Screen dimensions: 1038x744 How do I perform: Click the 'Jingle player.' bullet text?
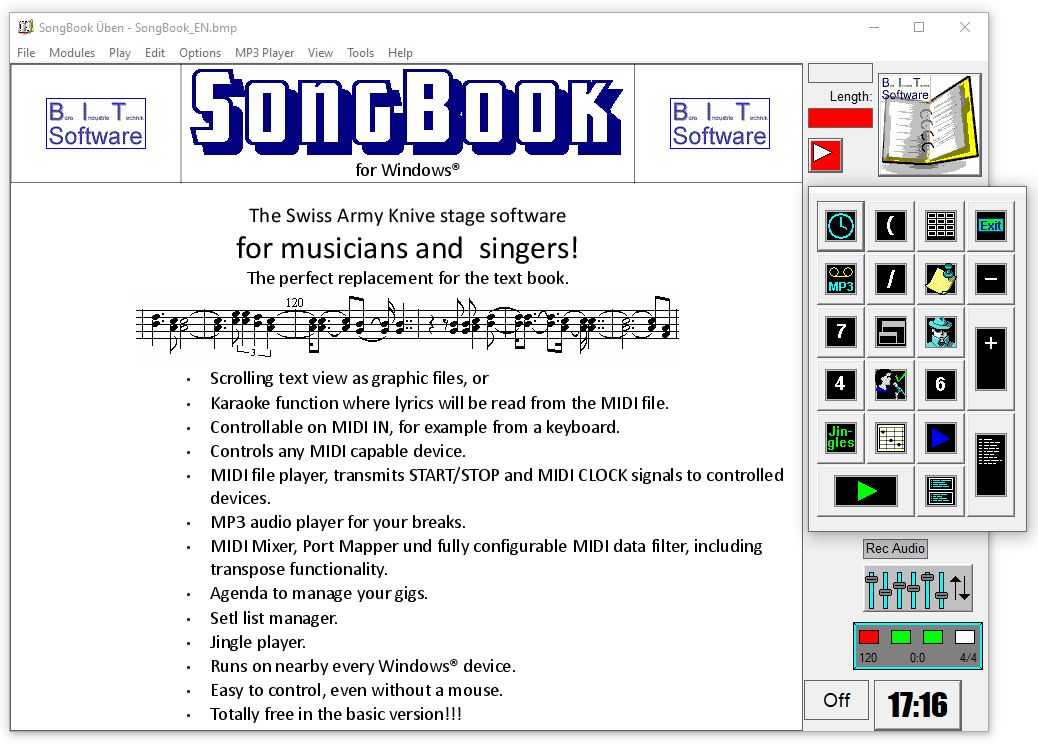coord(258,642)
